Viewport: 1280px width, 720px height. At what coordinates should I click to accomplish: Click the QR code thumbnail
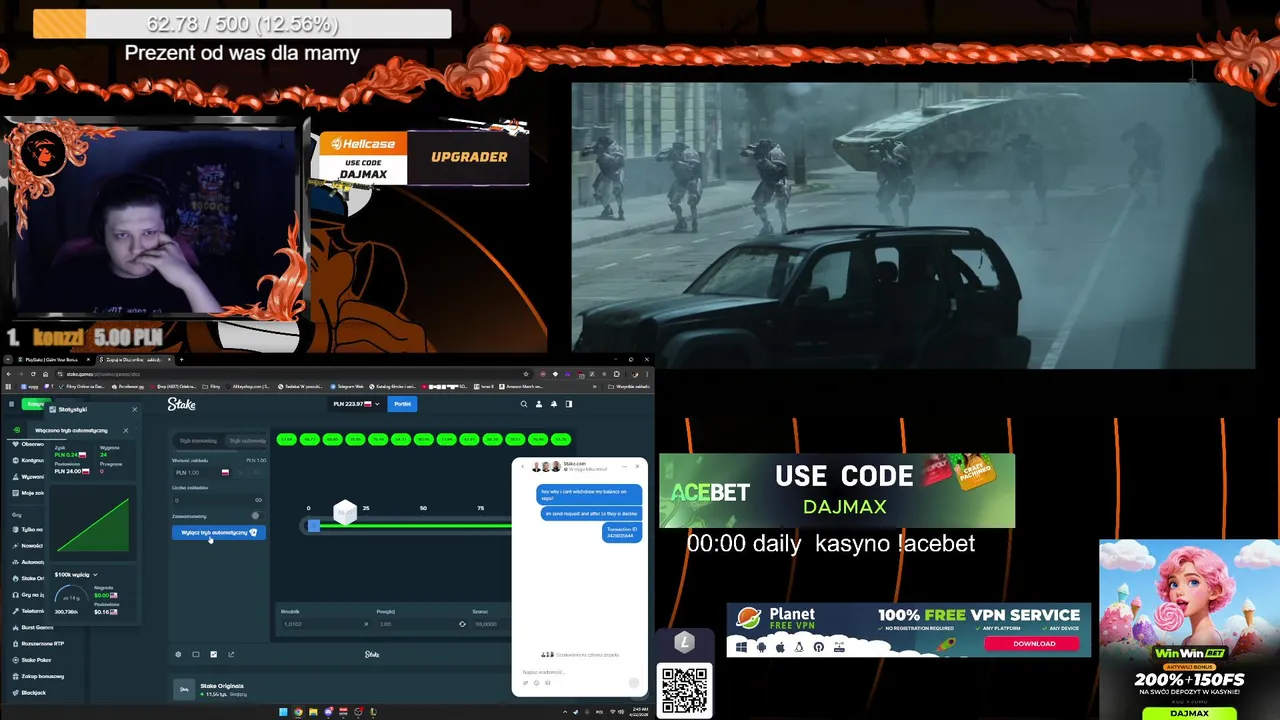pos(685,690)
